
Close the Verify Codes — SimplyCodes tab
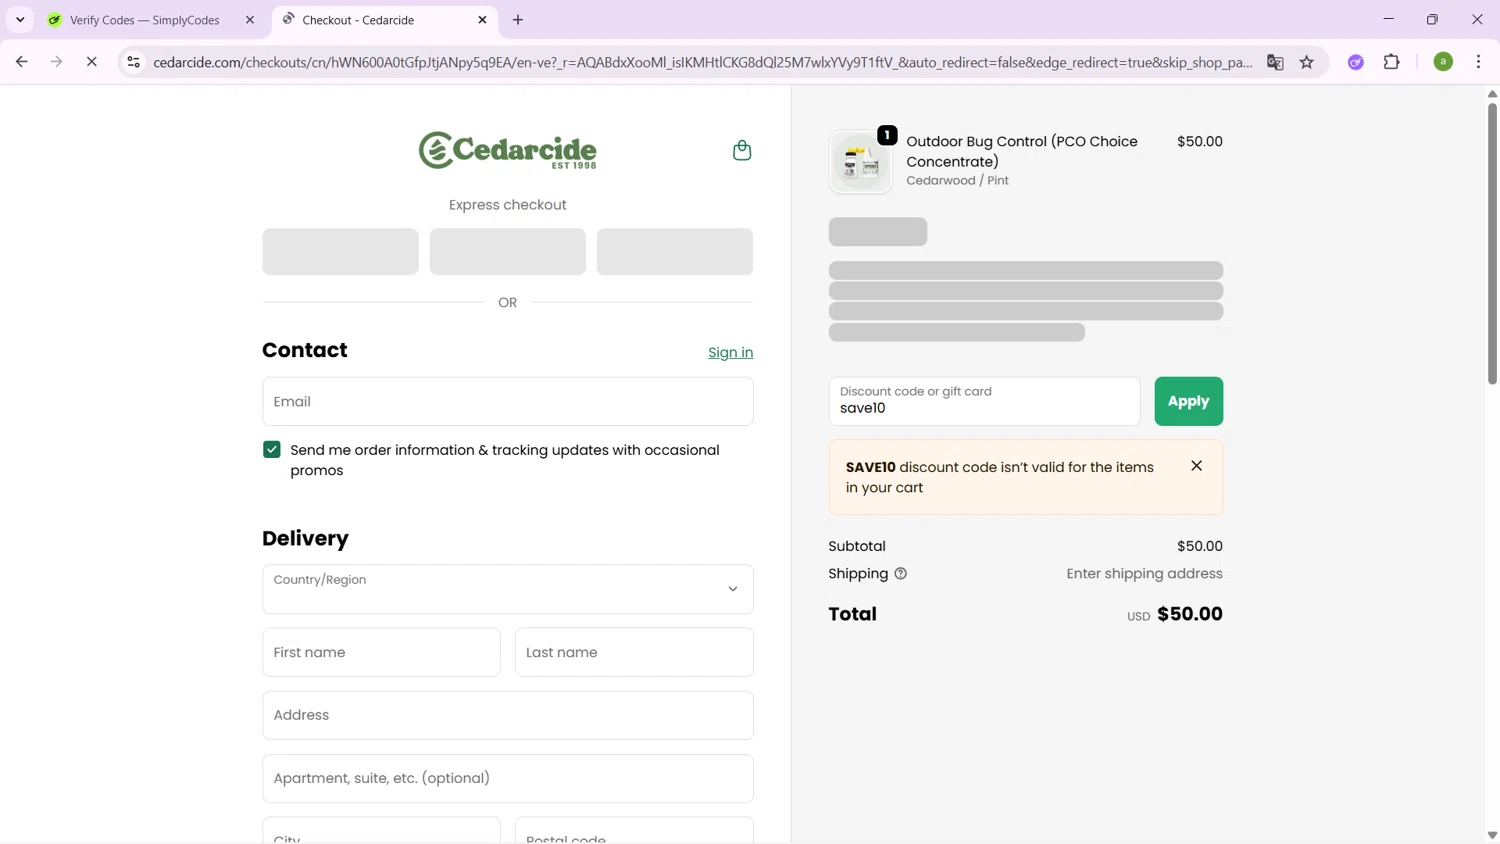(x=250, y=20)
